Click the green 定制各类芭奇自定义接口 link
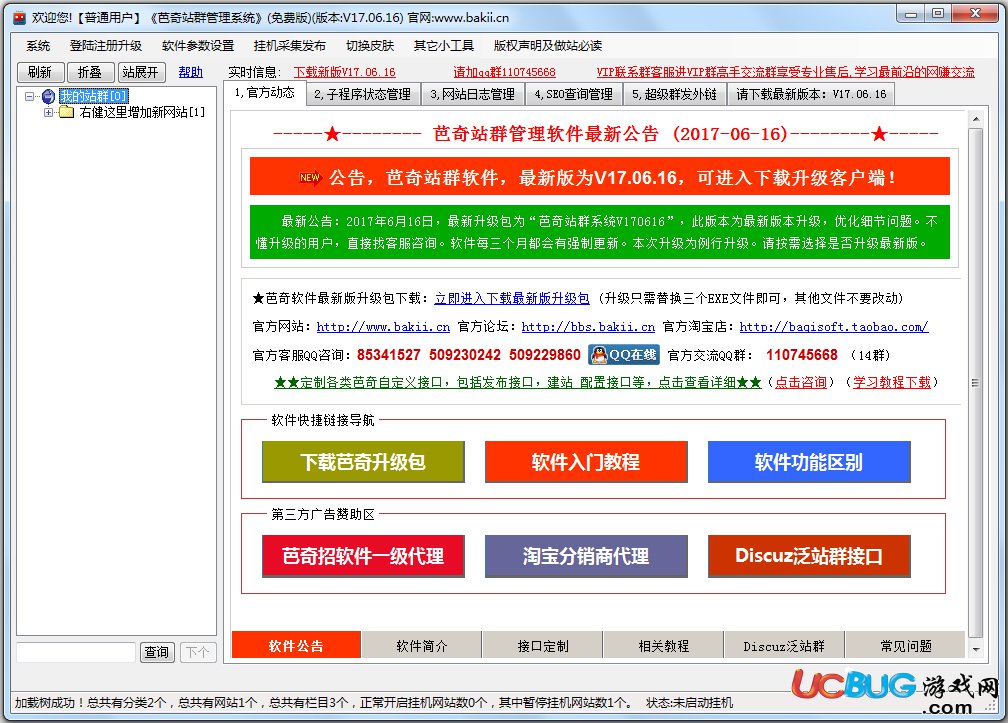 518,382
